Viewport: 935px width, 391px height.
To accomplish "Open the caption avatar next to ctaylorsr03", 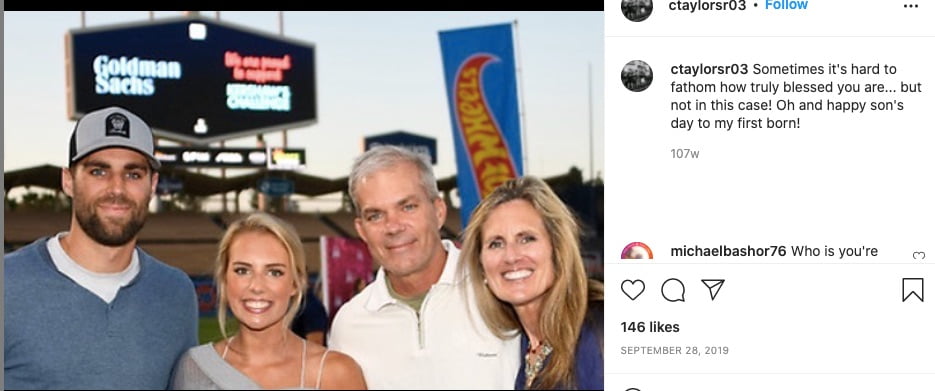I will coord(636,76).
